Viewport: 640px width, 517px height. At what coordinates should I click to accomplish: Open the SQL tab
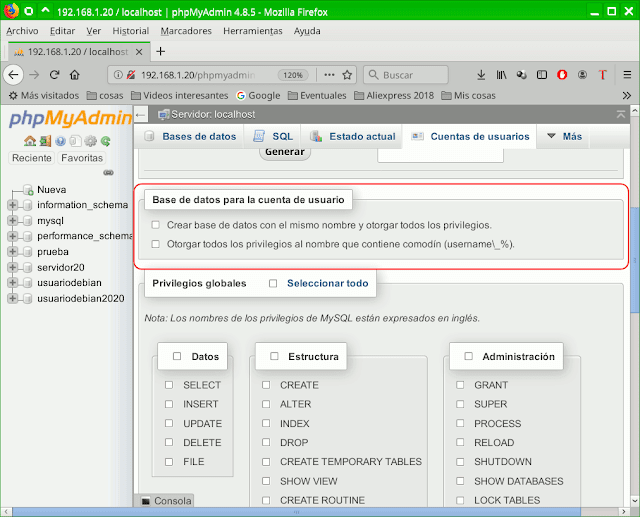(x=272, y=136)
